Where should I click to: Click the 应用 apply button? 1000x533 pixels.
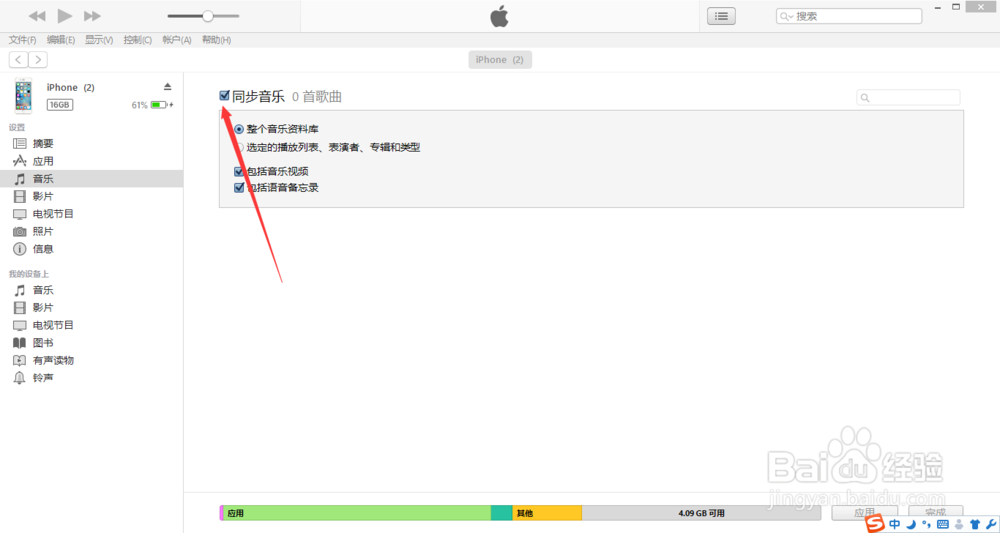865,513
